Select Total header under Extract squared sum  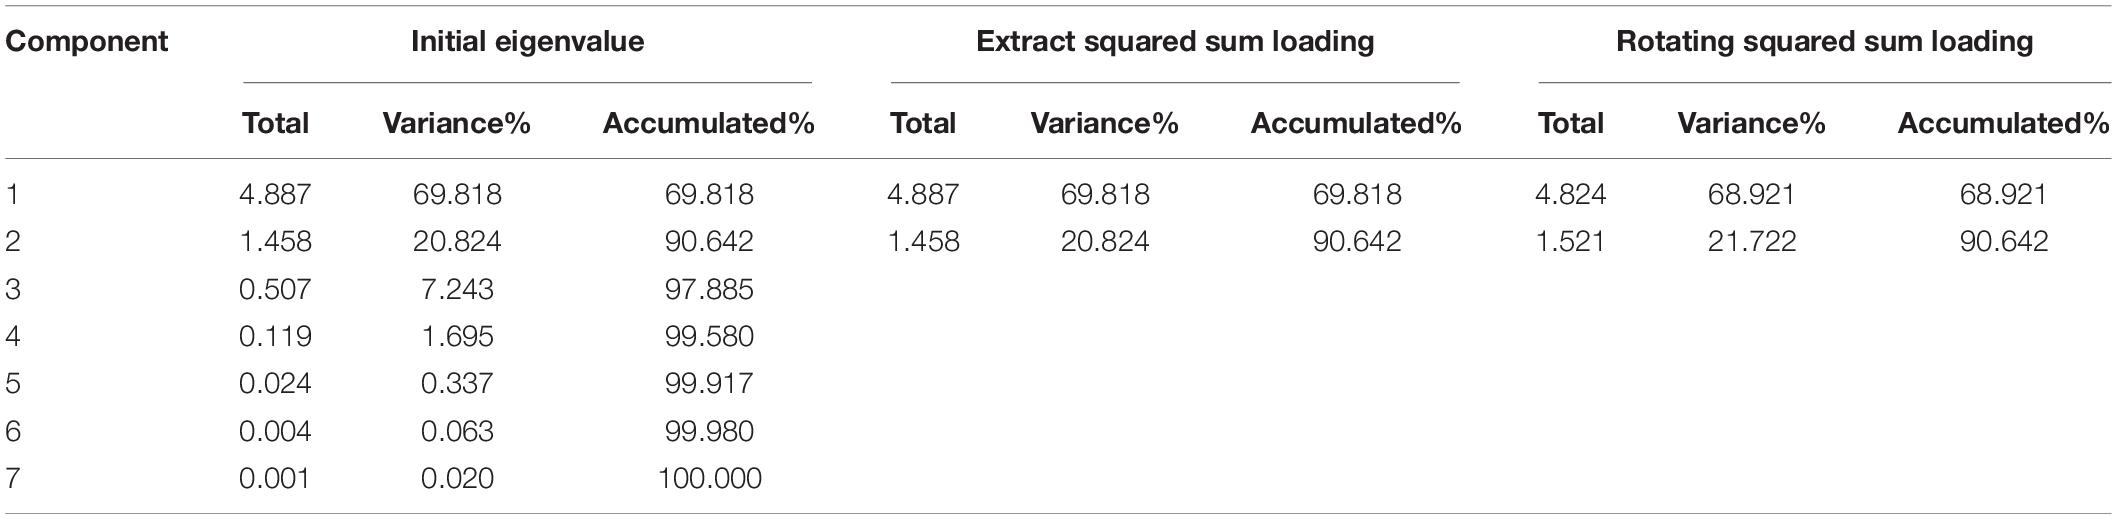[923, 123]
